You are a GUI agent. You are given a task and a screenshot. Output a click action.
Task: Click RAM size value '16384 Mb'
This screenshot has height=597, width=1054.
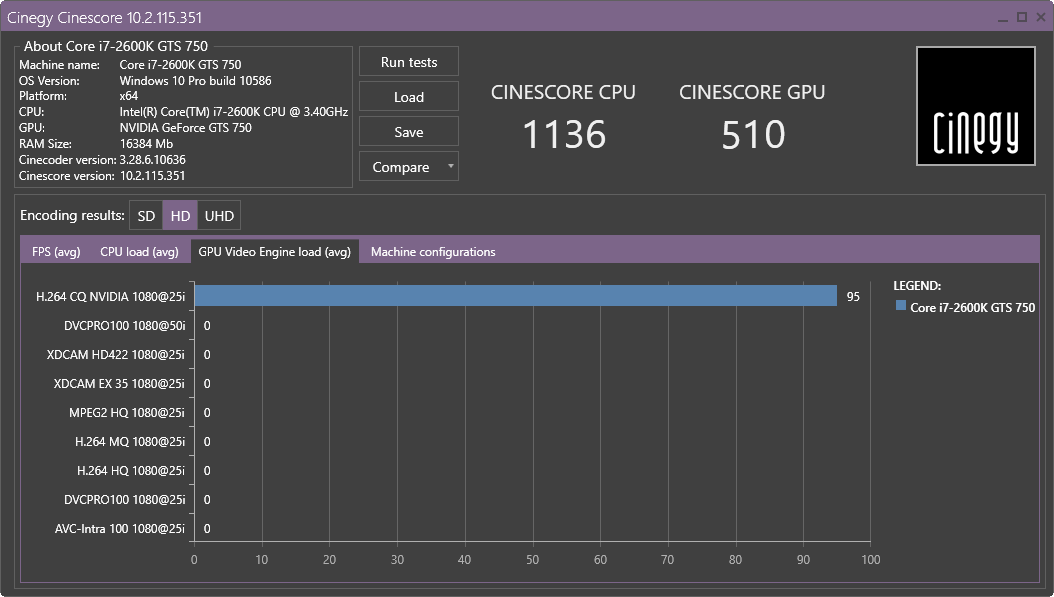(x=146, y=144)
